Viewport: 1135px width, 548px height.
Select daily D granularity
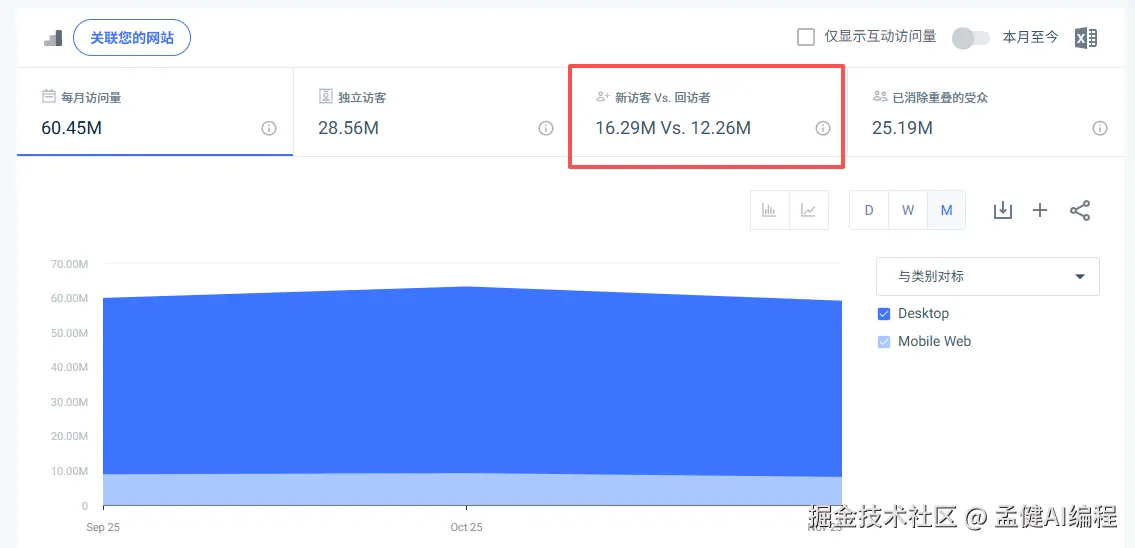(x=869, y=211)
